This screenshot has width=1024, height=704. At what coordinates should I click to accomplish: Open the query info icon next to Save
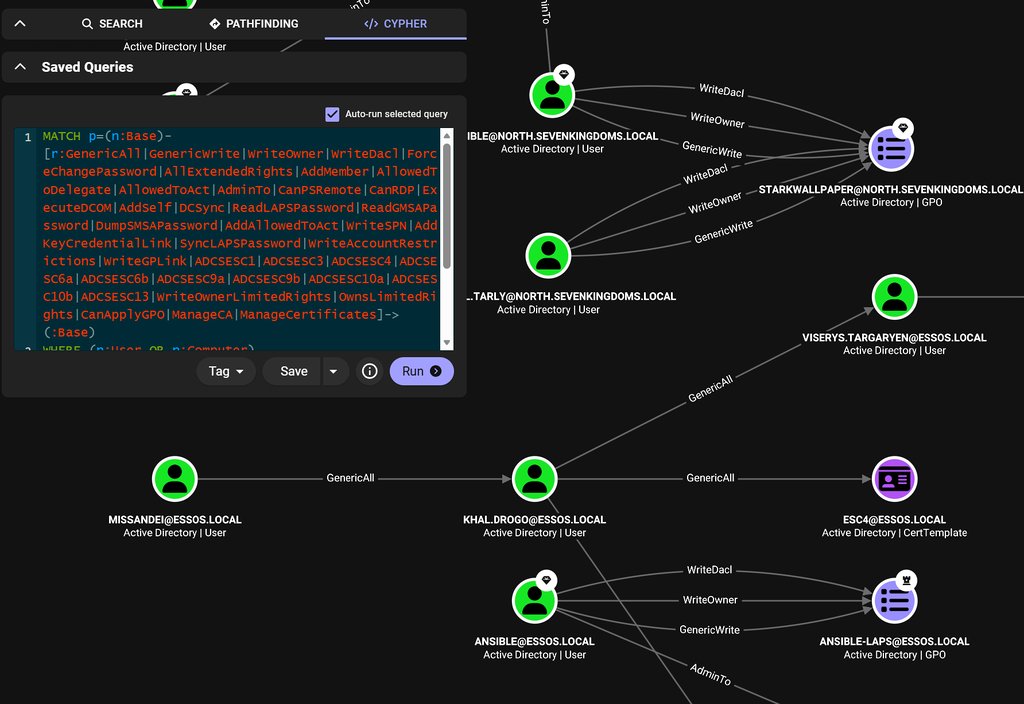click(370, 371)
